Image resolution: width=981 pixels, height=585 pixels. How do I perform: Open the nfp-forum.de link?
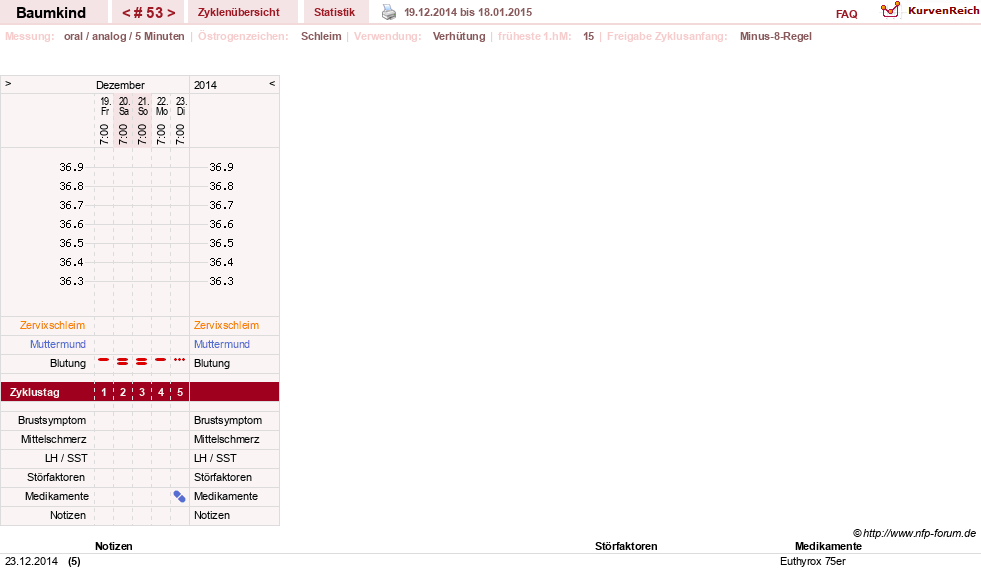tap(914, 533)
